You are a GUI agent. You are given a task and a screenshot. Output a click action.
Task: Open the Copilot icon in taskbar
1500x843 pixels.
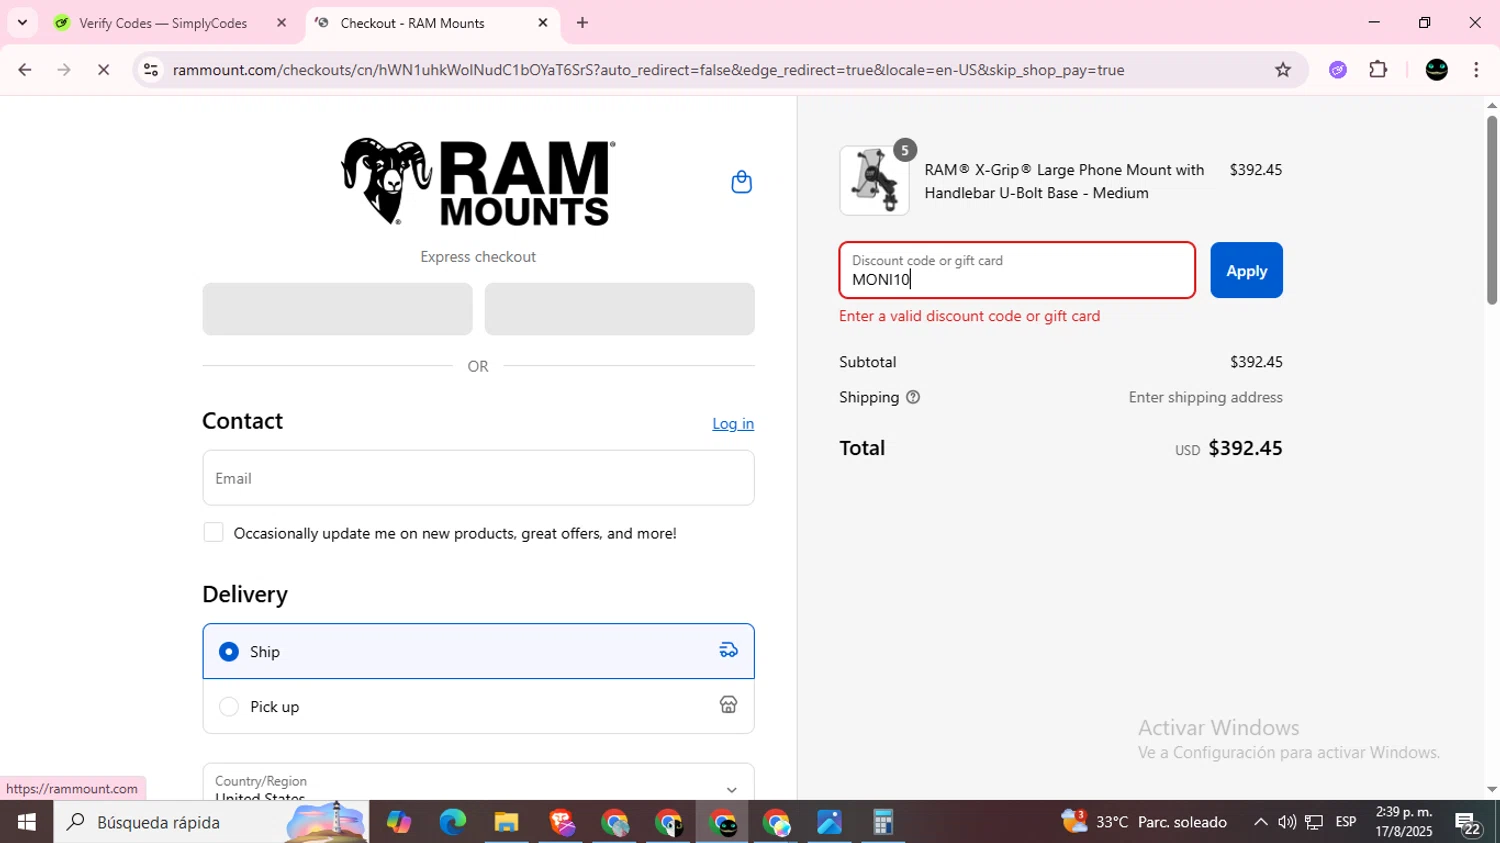pyautogui.click(x=398, y=822)
